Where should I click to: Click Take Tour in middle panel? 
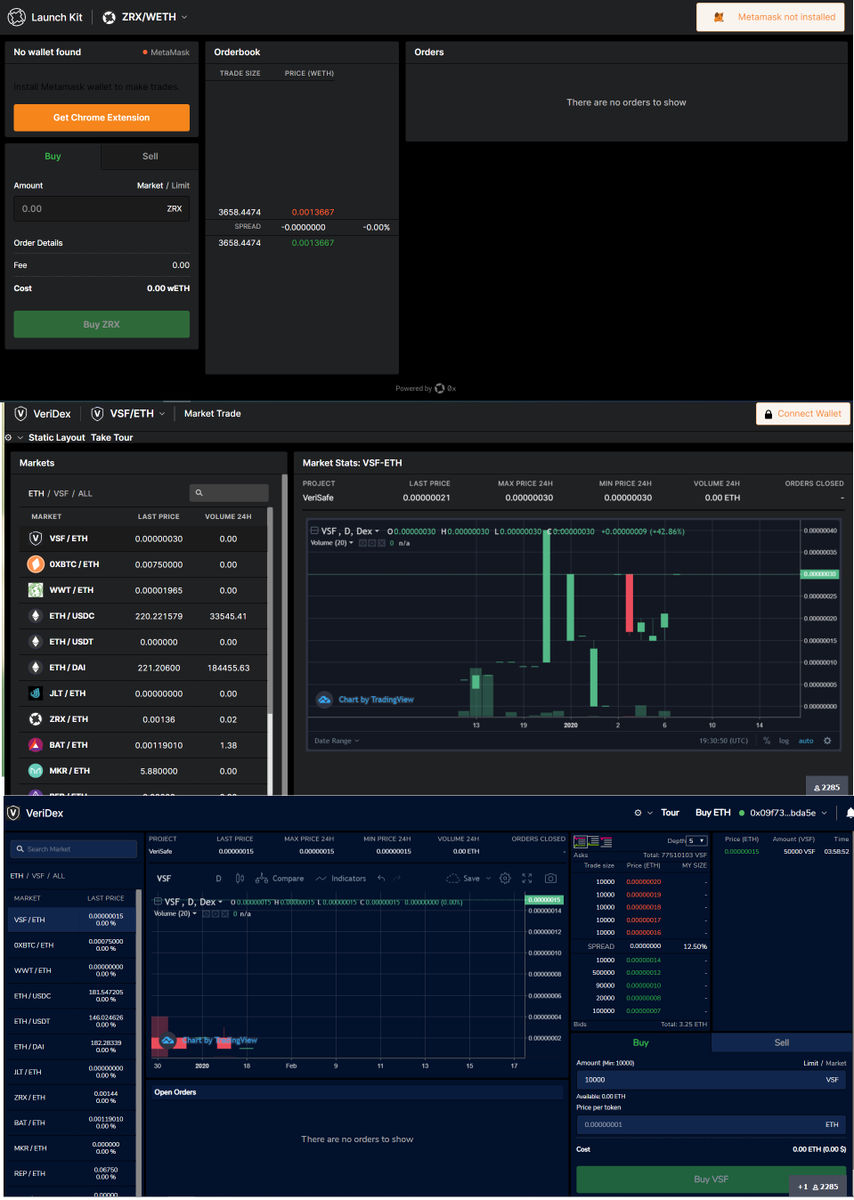111,438
